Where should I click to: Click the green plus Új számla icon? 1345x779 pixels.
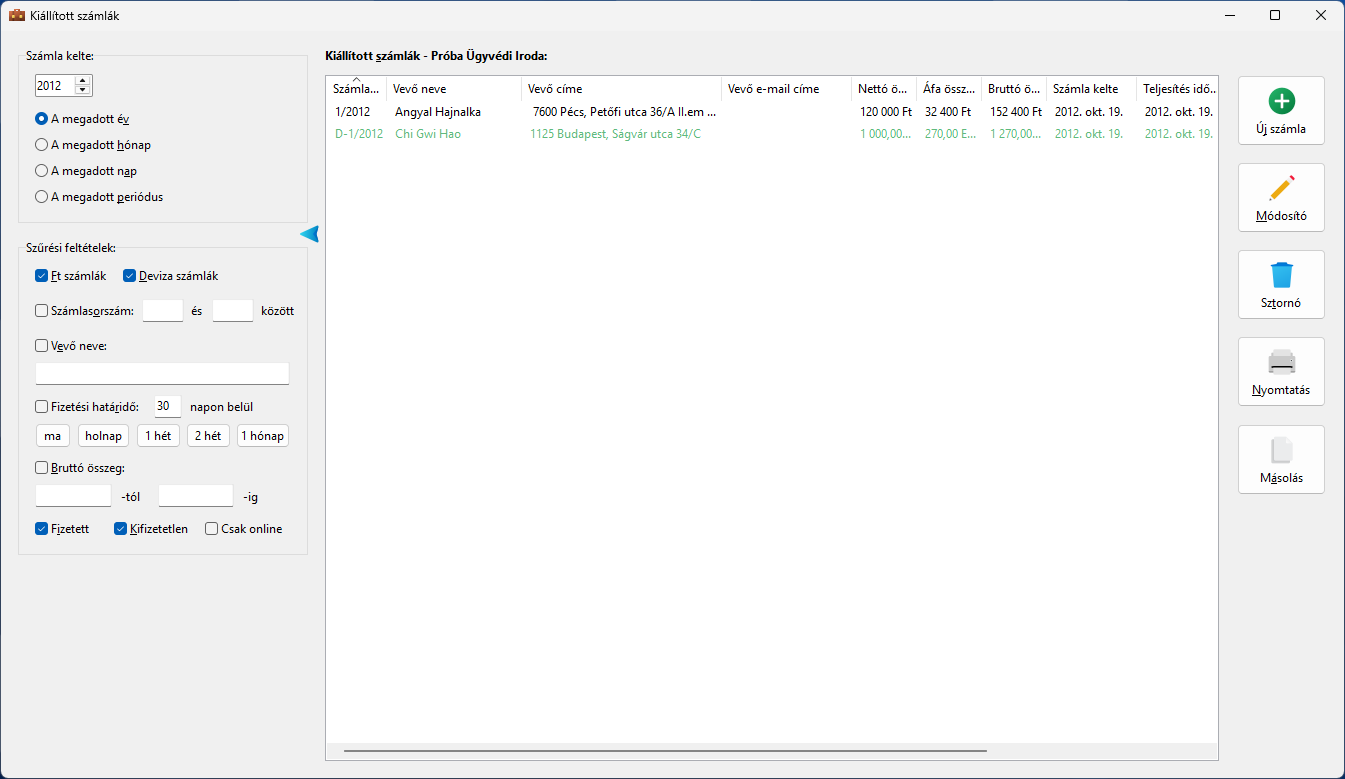pos(1281,101)
